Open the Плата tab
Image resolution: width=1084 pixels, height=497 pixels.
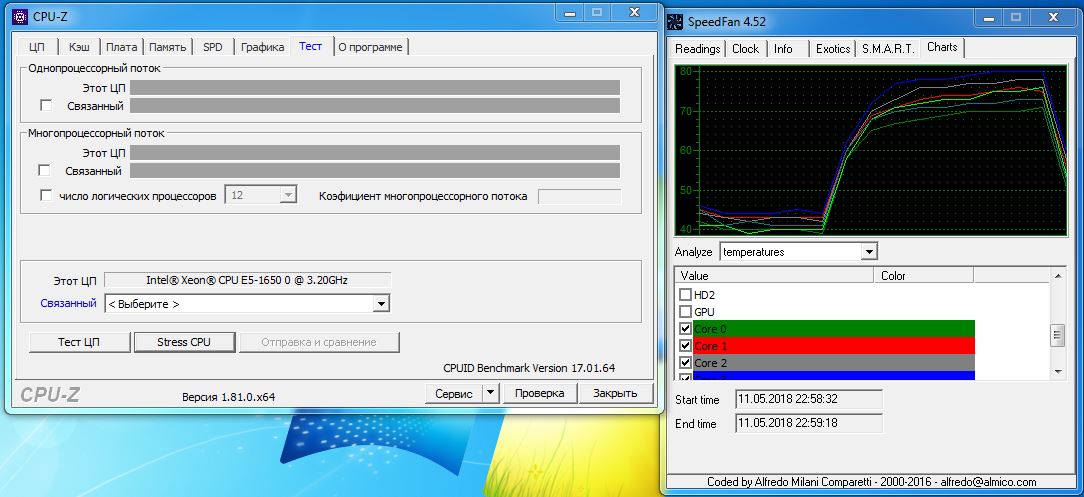tap(122, 47)
